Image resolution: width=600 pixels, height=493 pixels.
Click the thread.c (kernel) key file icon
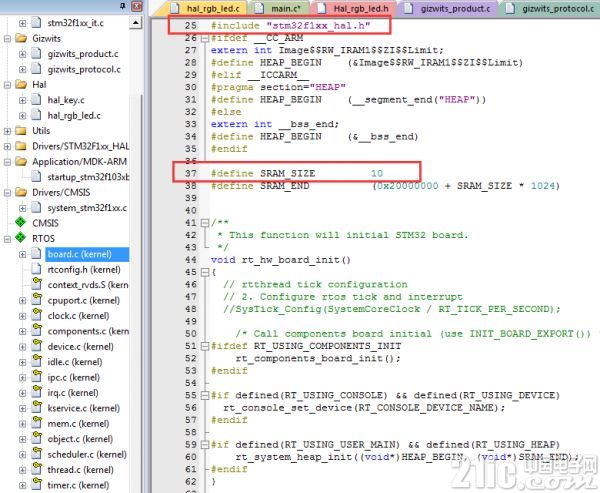(37, 469)
